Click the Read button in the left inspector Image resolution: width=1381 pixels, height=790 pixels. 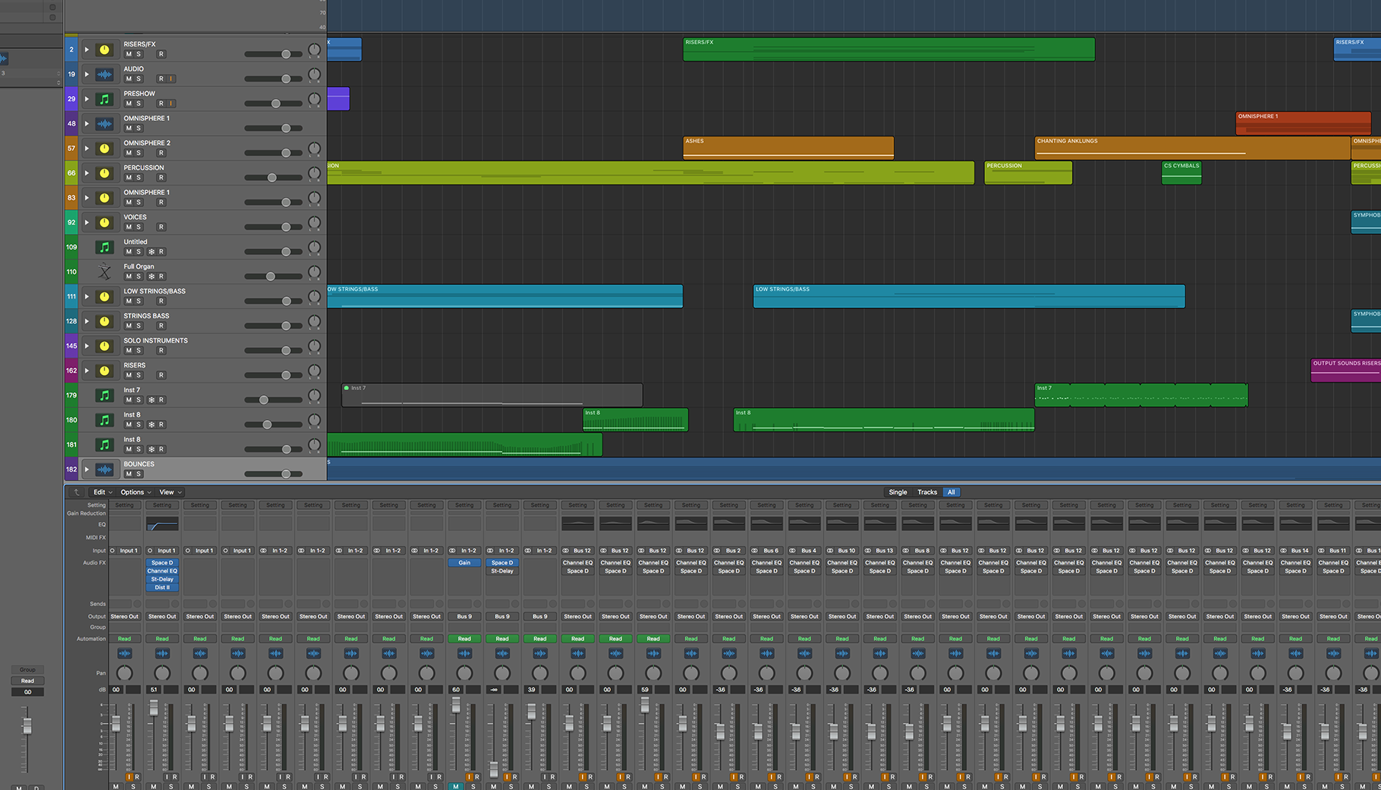click(x=28, y=681)
